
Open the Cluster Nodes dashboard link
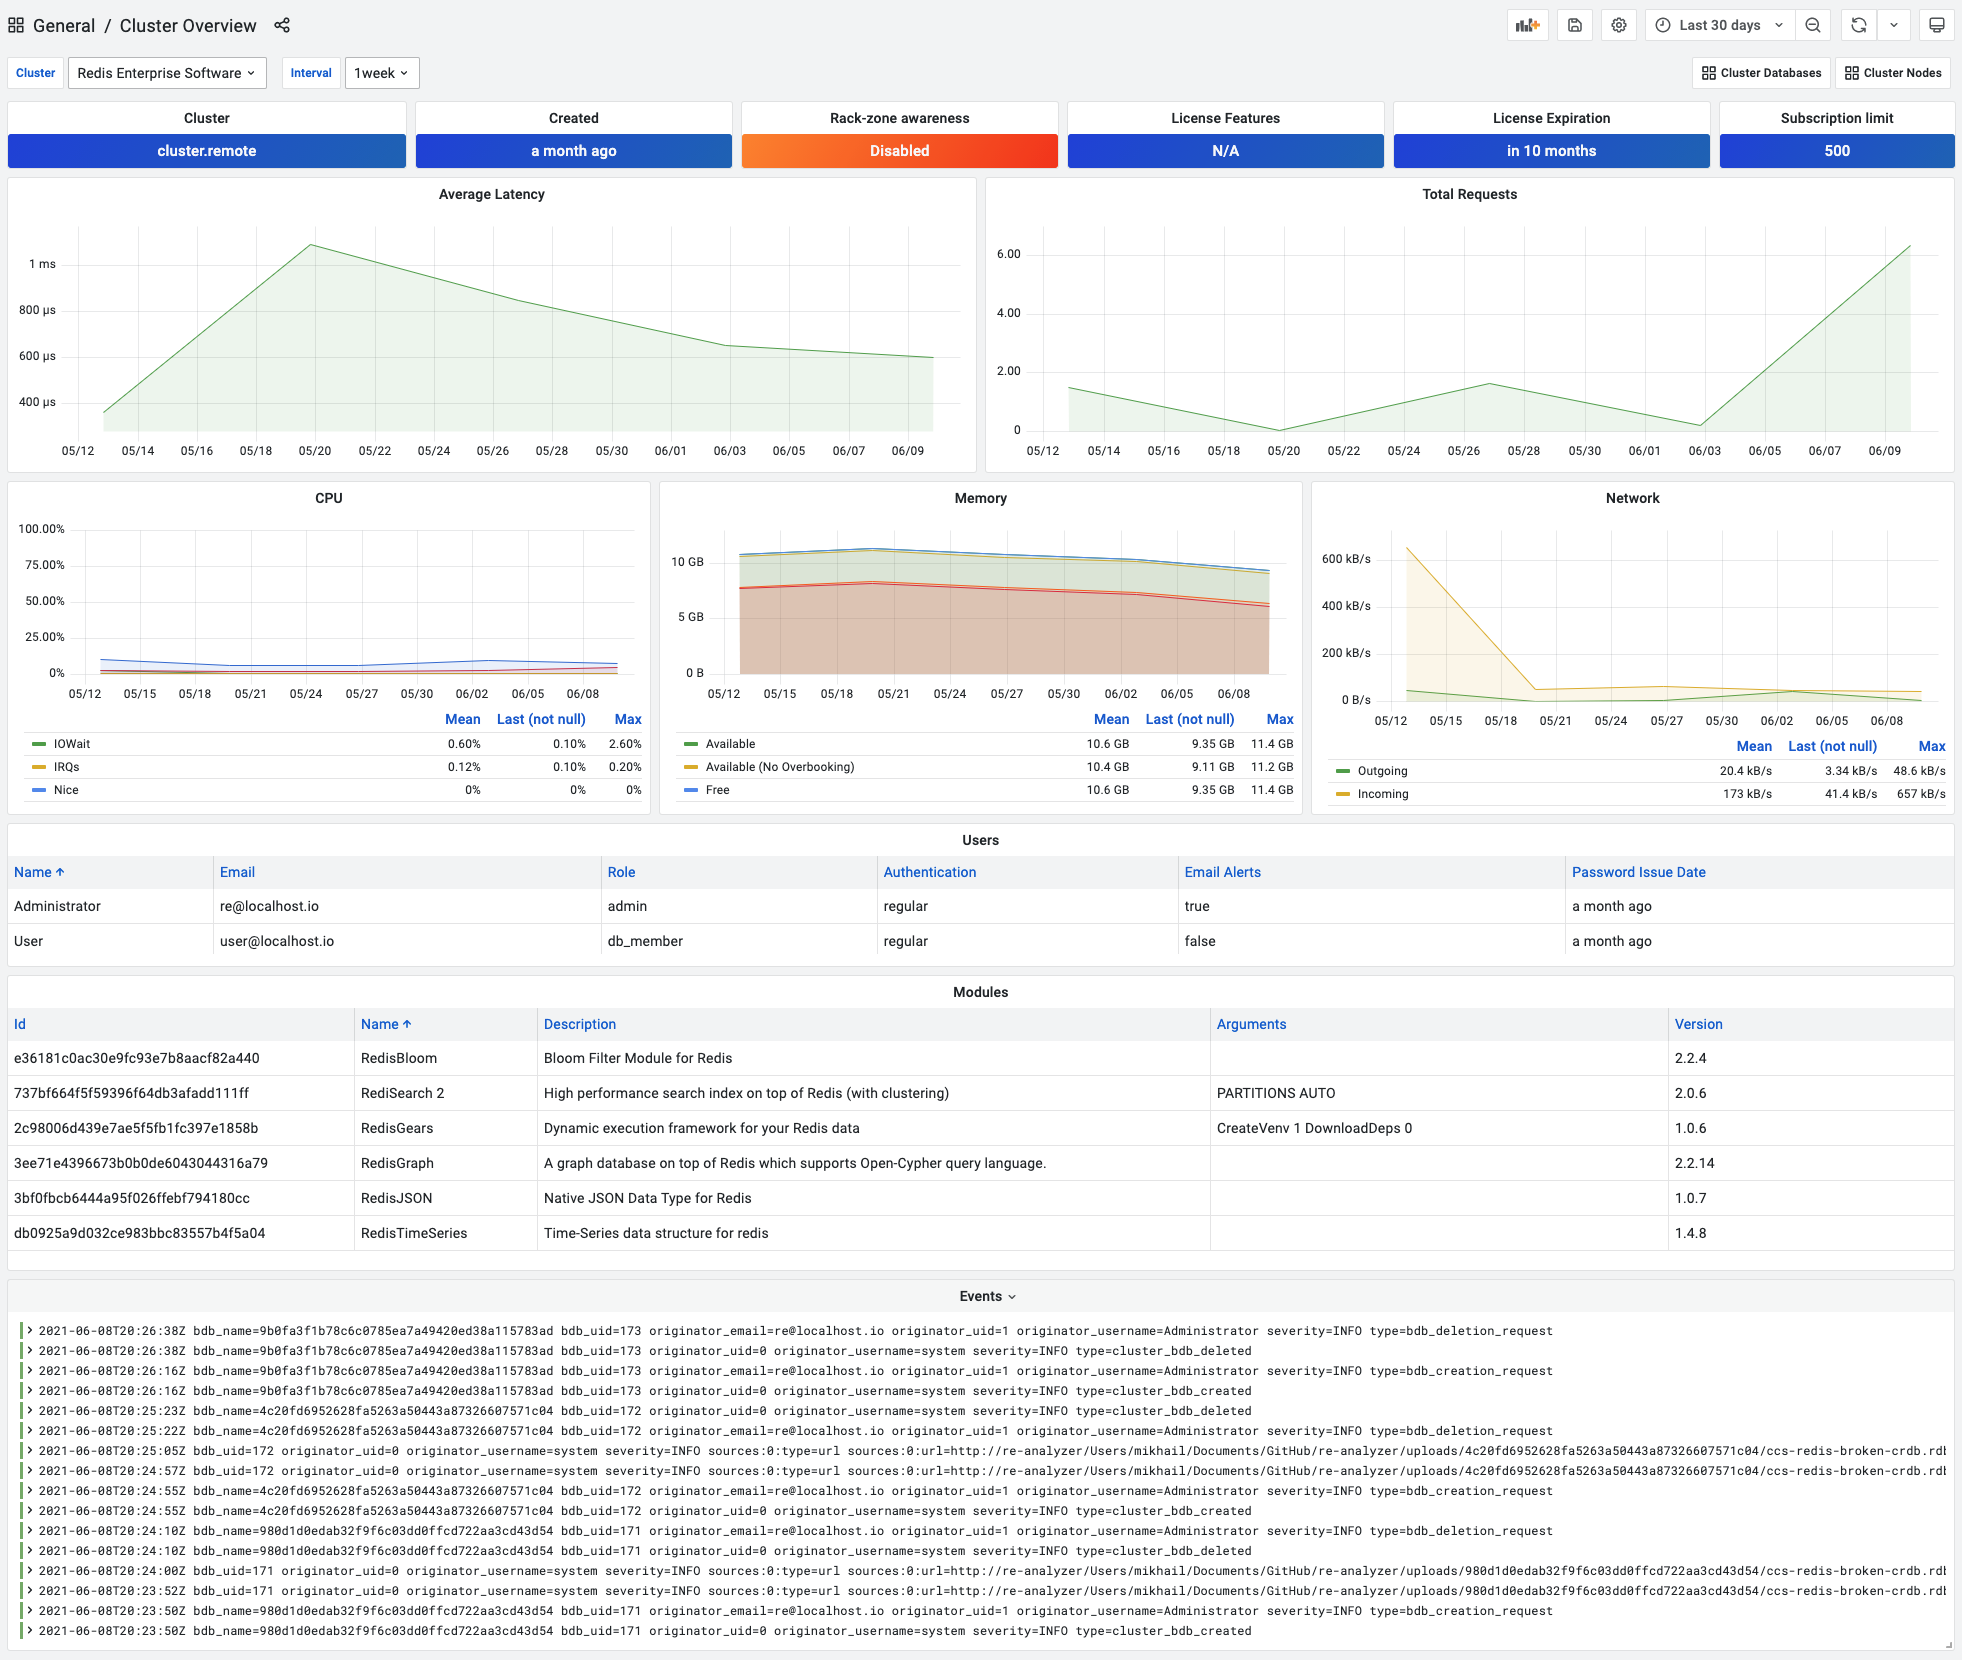point(1893,72)
